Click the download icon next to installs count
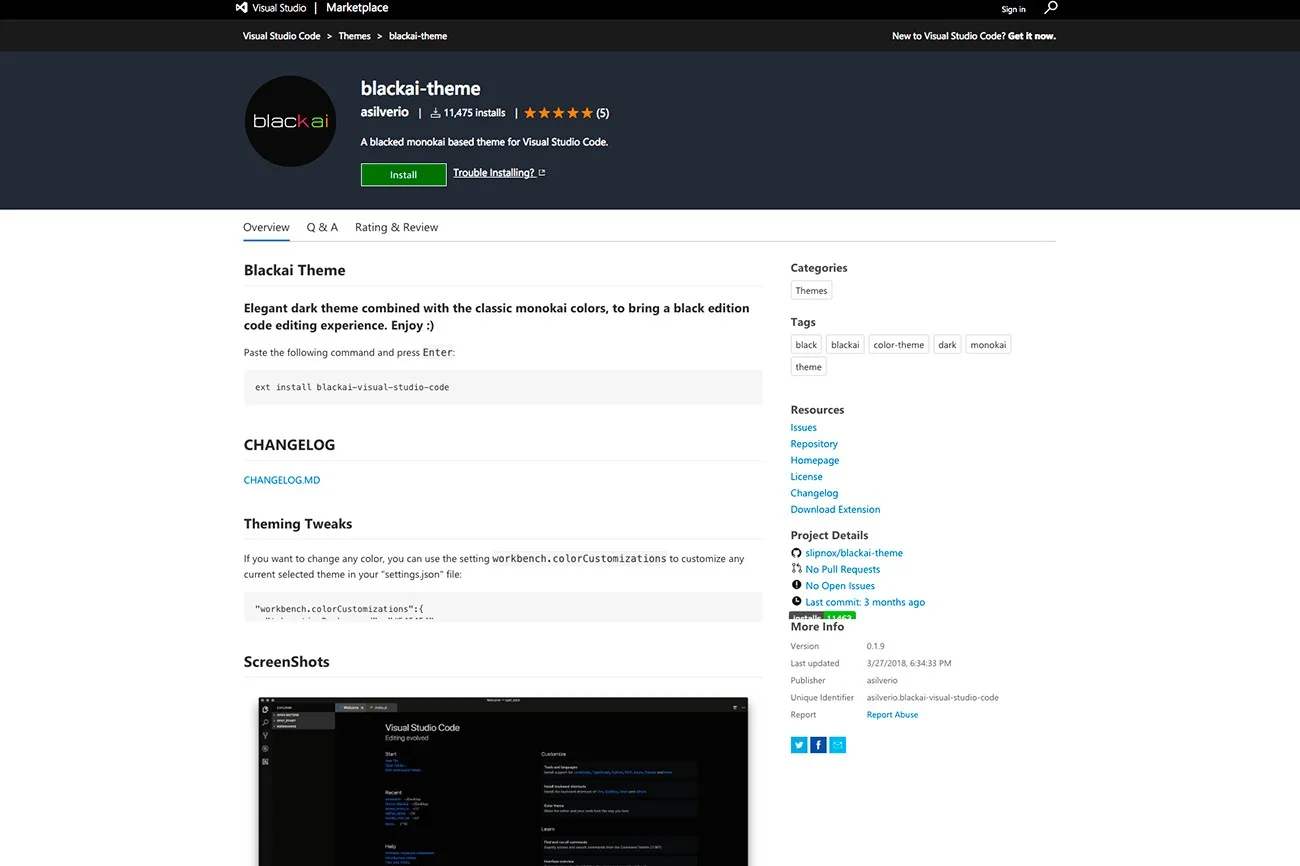 tap(436, 113)
